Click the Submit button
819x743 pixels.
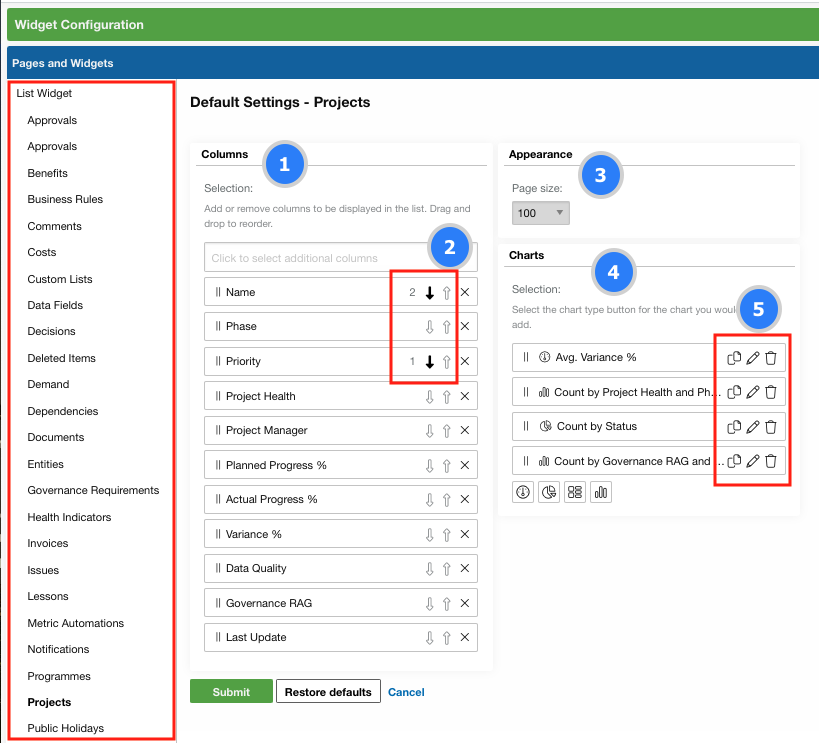pos(231,692)
